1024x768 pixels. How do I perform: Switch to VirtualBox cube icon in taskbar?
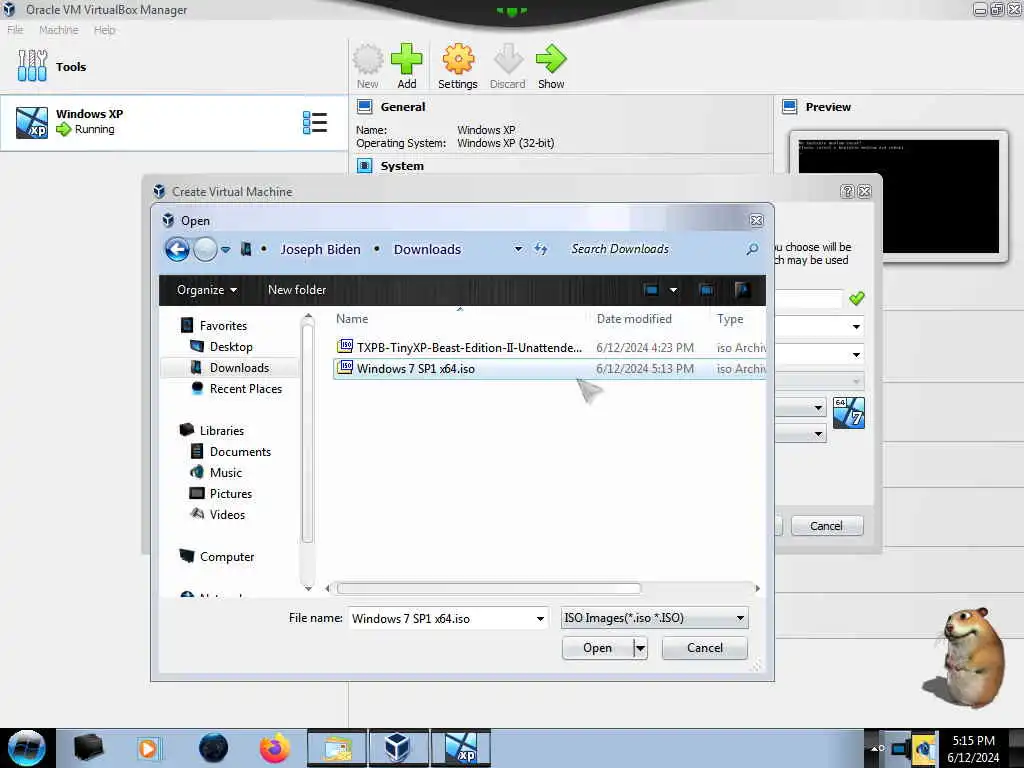(398, 748)
